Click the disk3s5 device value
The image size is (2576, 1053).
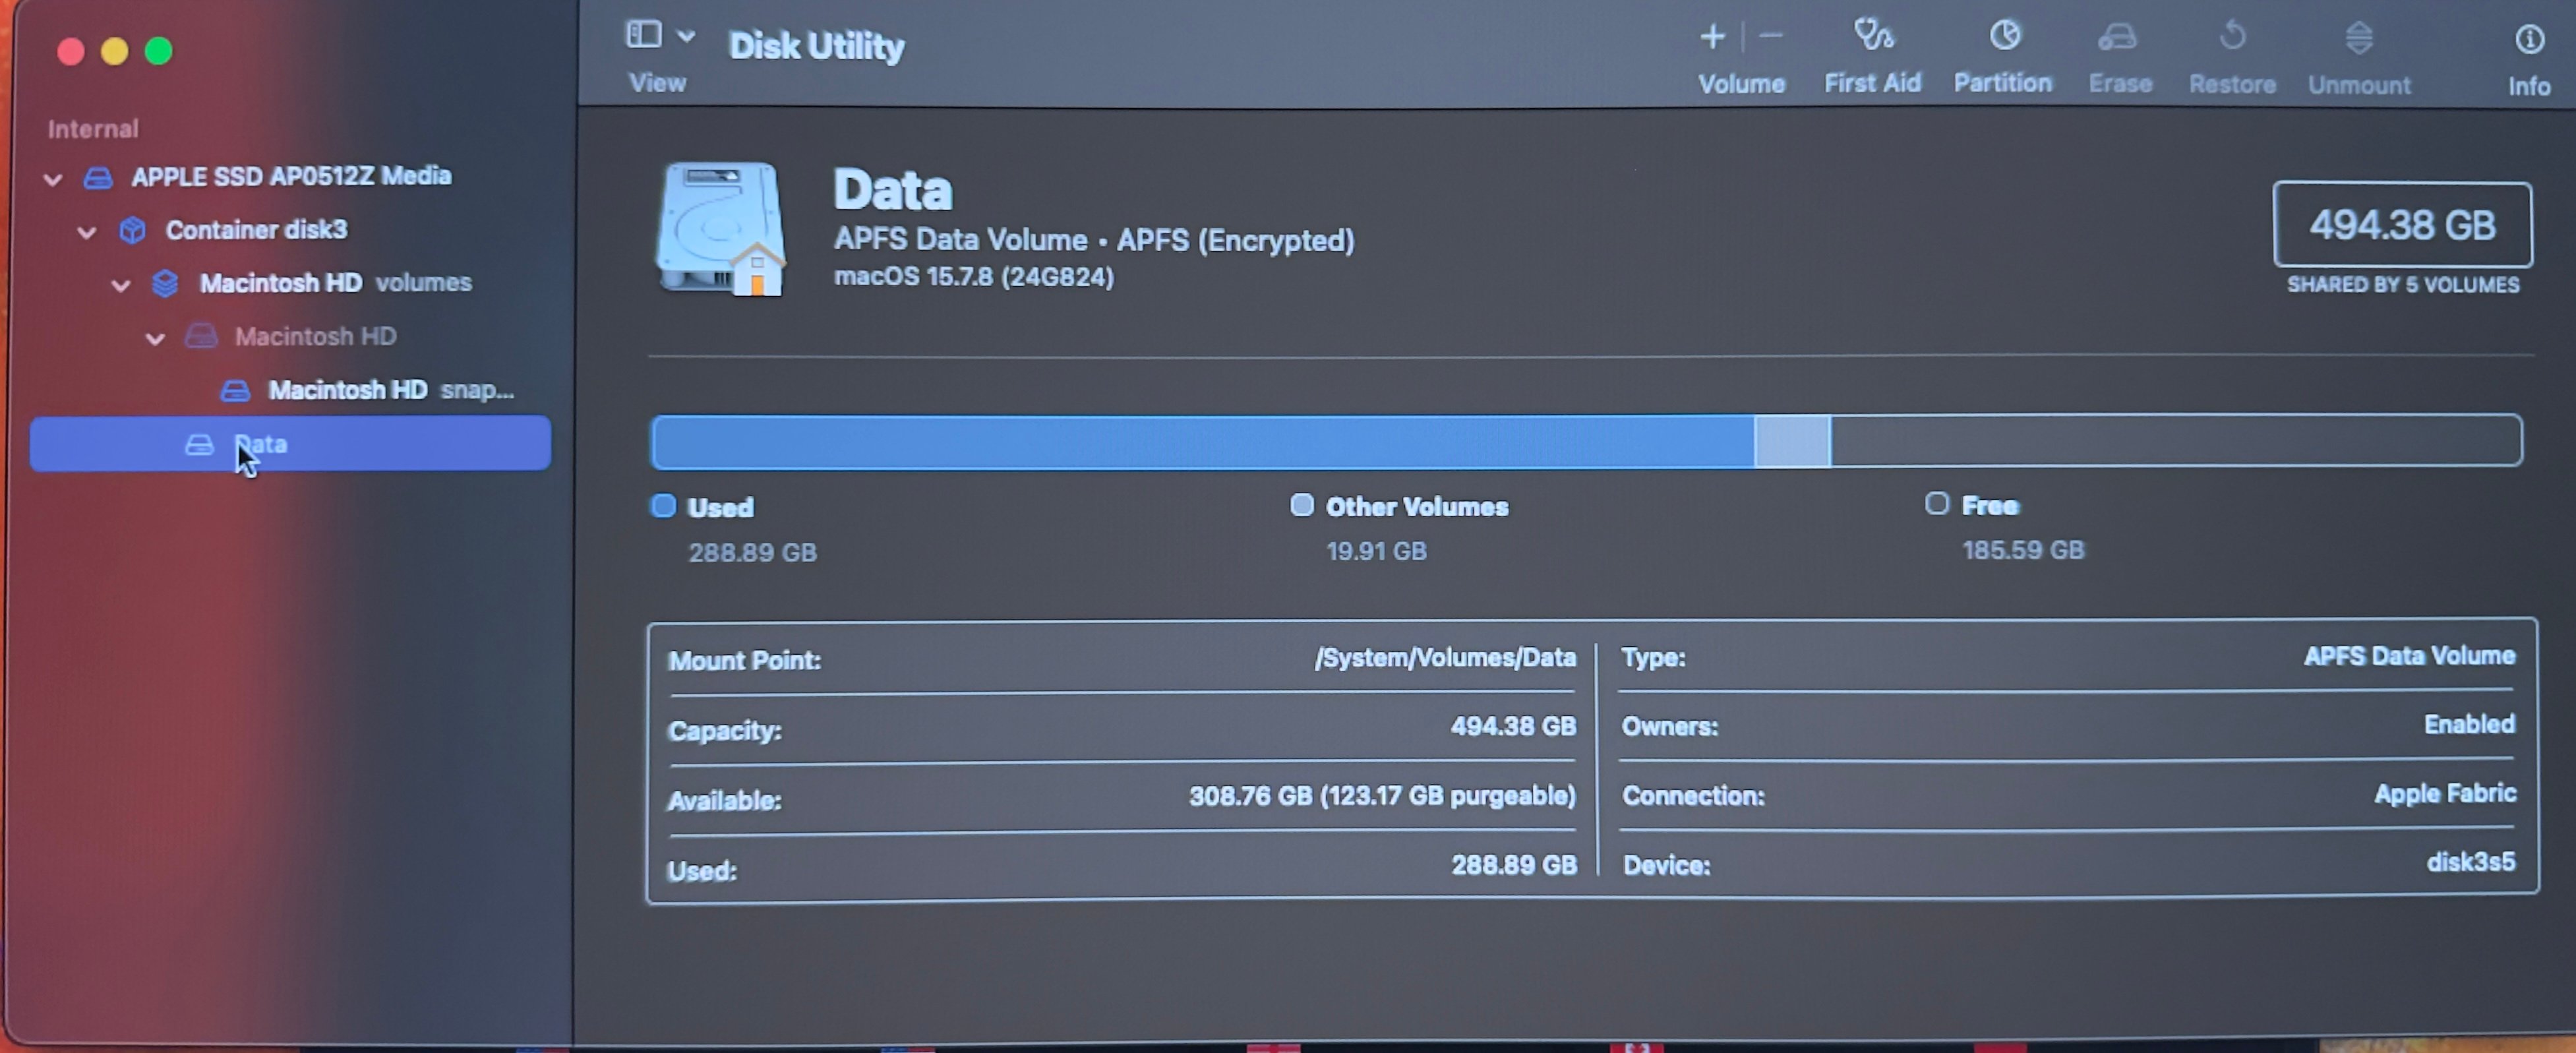[2470, 862]
